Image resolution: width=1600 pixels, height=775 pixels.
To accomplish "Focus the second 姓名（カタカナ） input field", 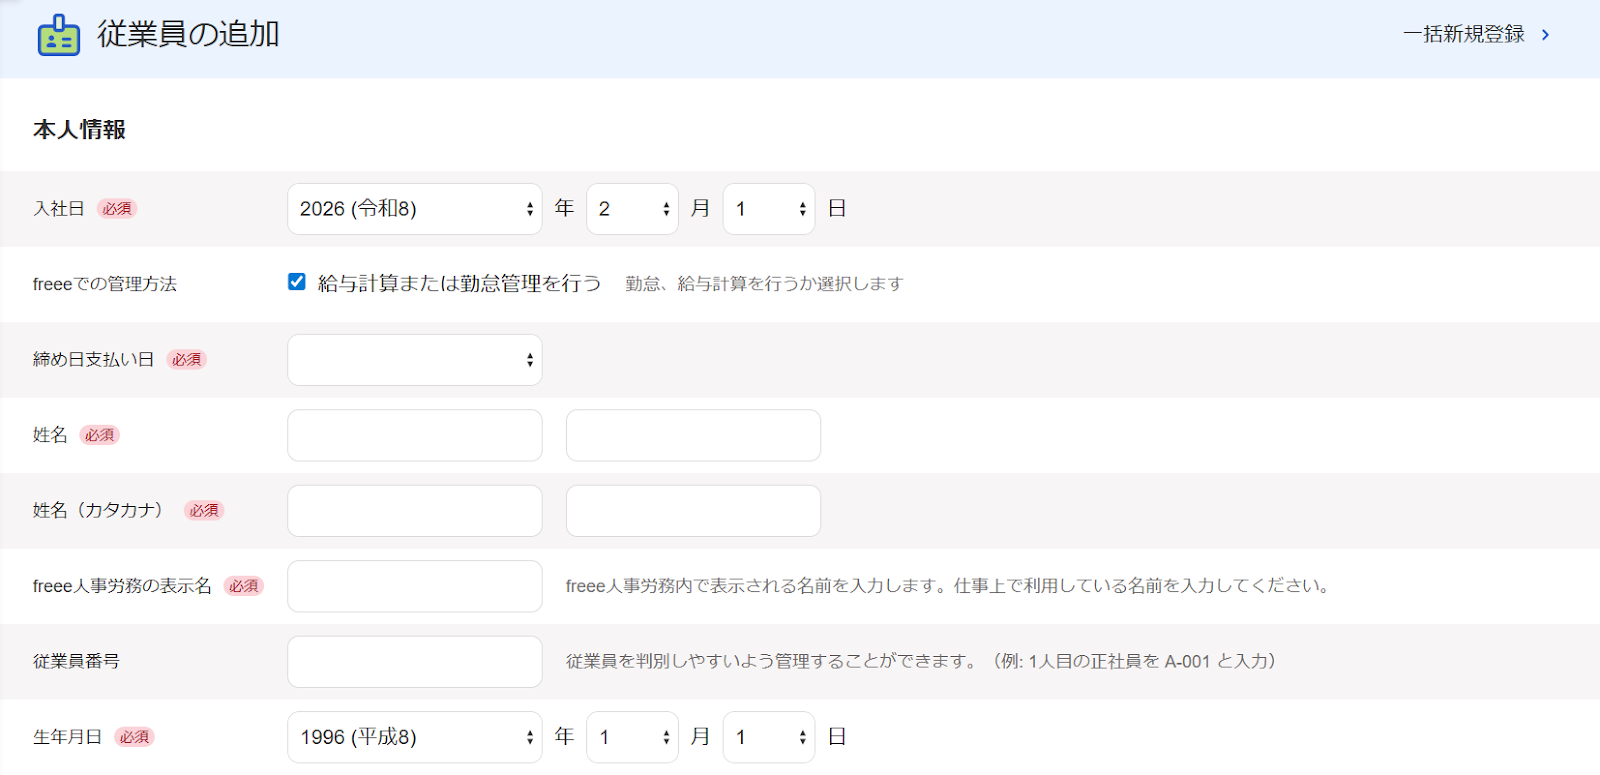I will coord(693,511).
